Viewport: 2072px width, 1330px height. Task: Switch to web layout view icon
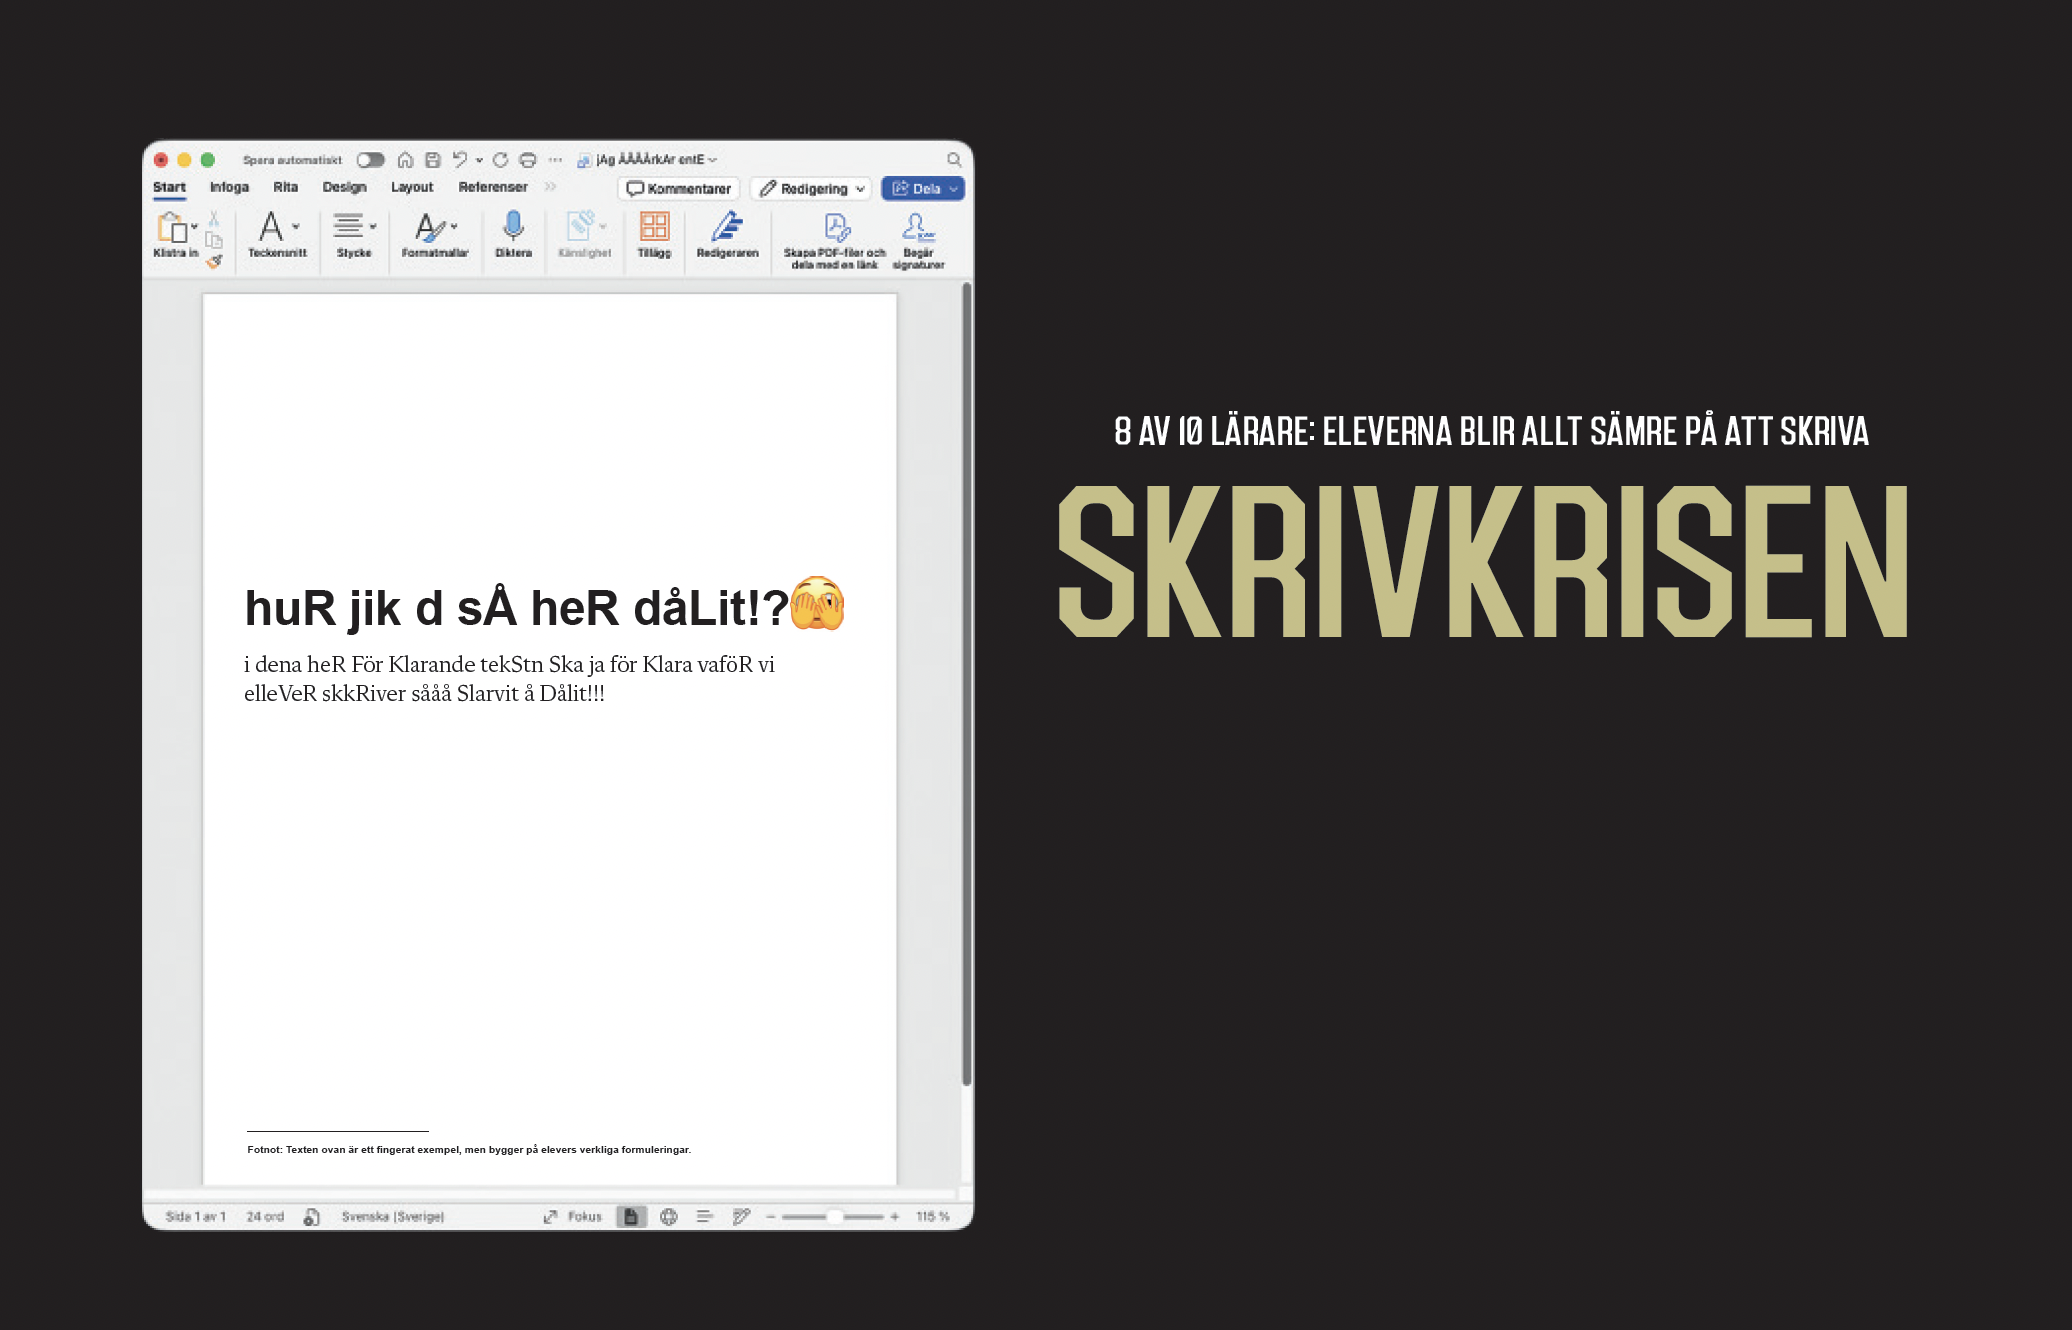[669, 1216]
